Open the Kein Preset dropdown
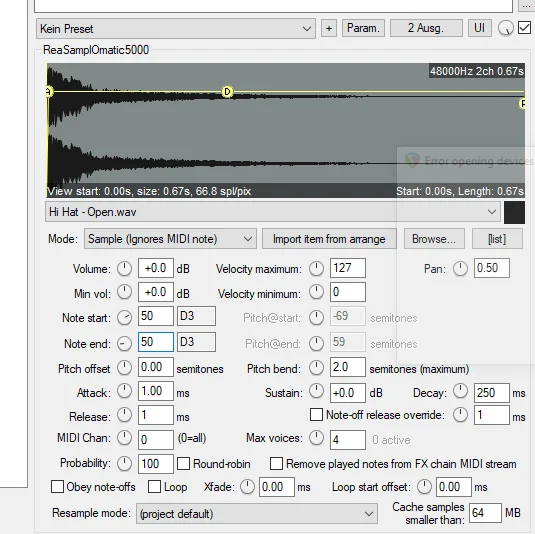 176,29
